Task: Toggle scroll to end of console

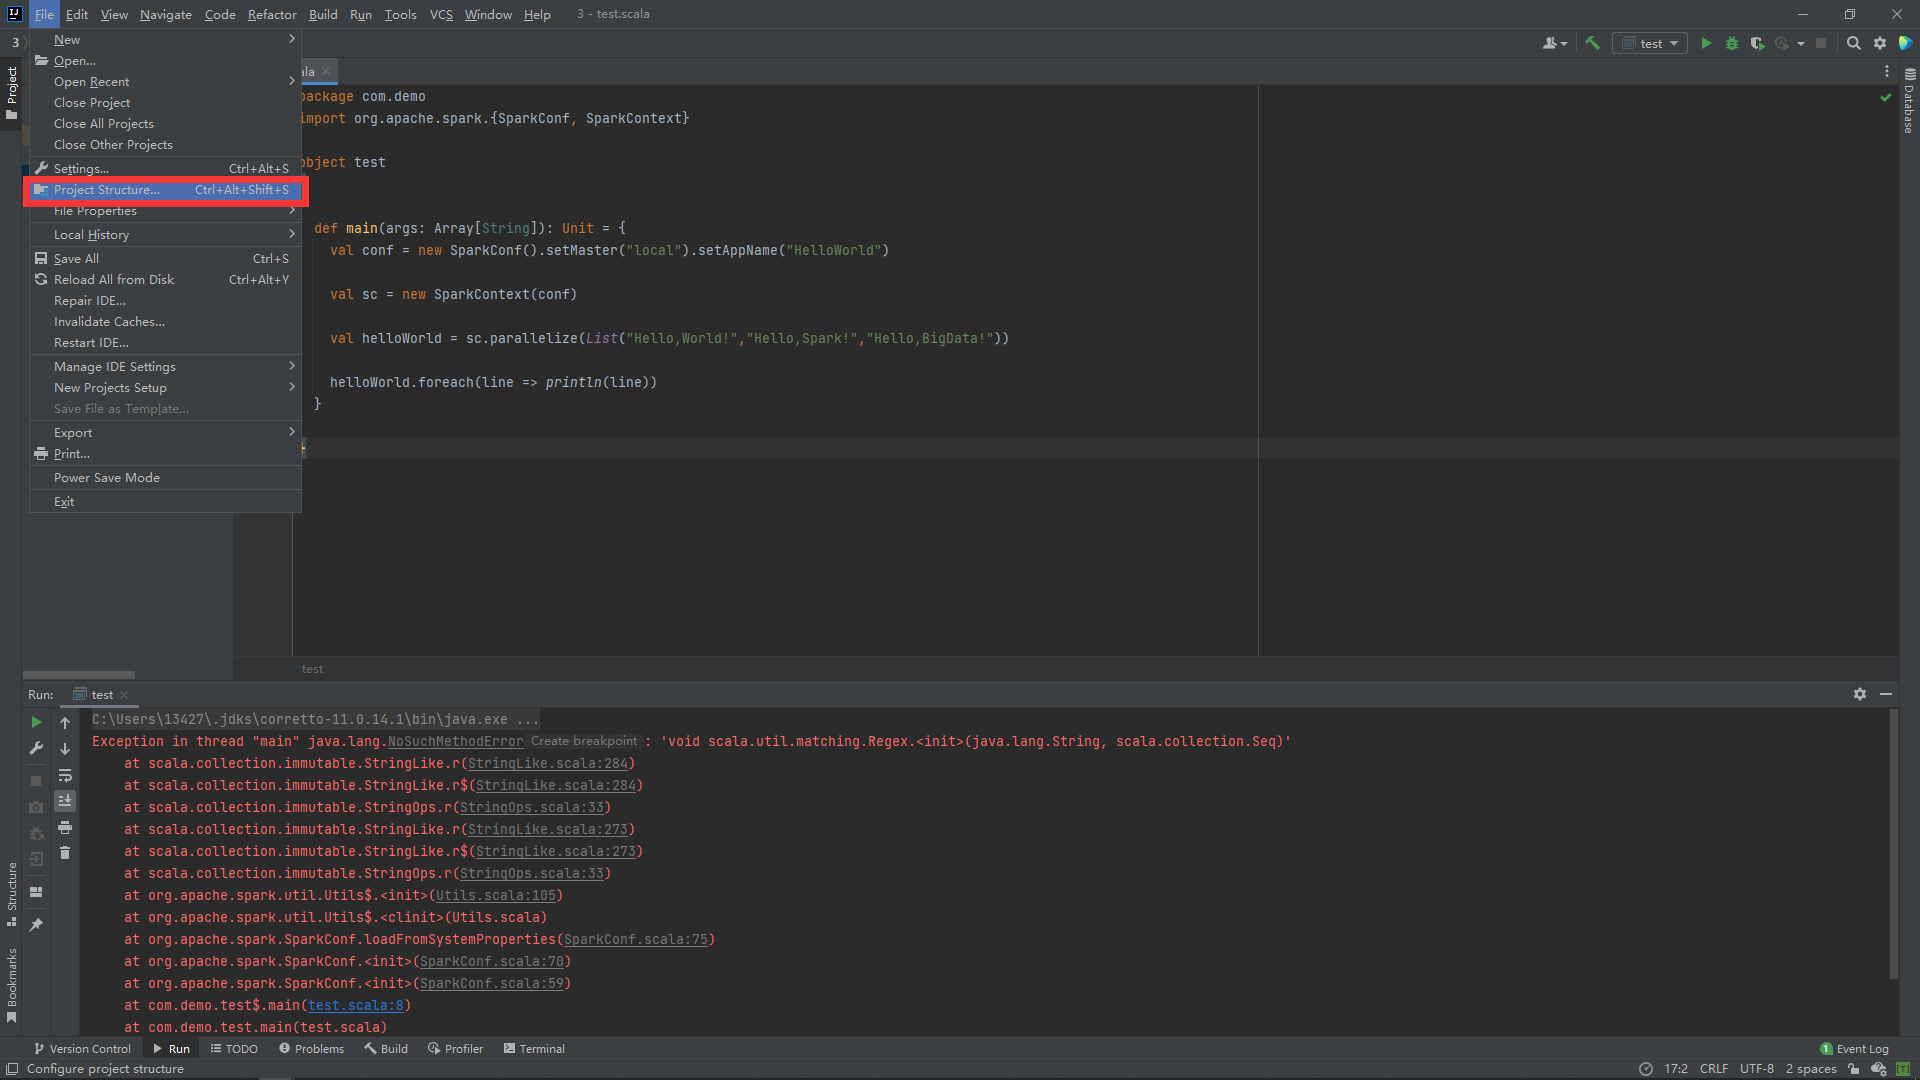Action: coord(65,801)
